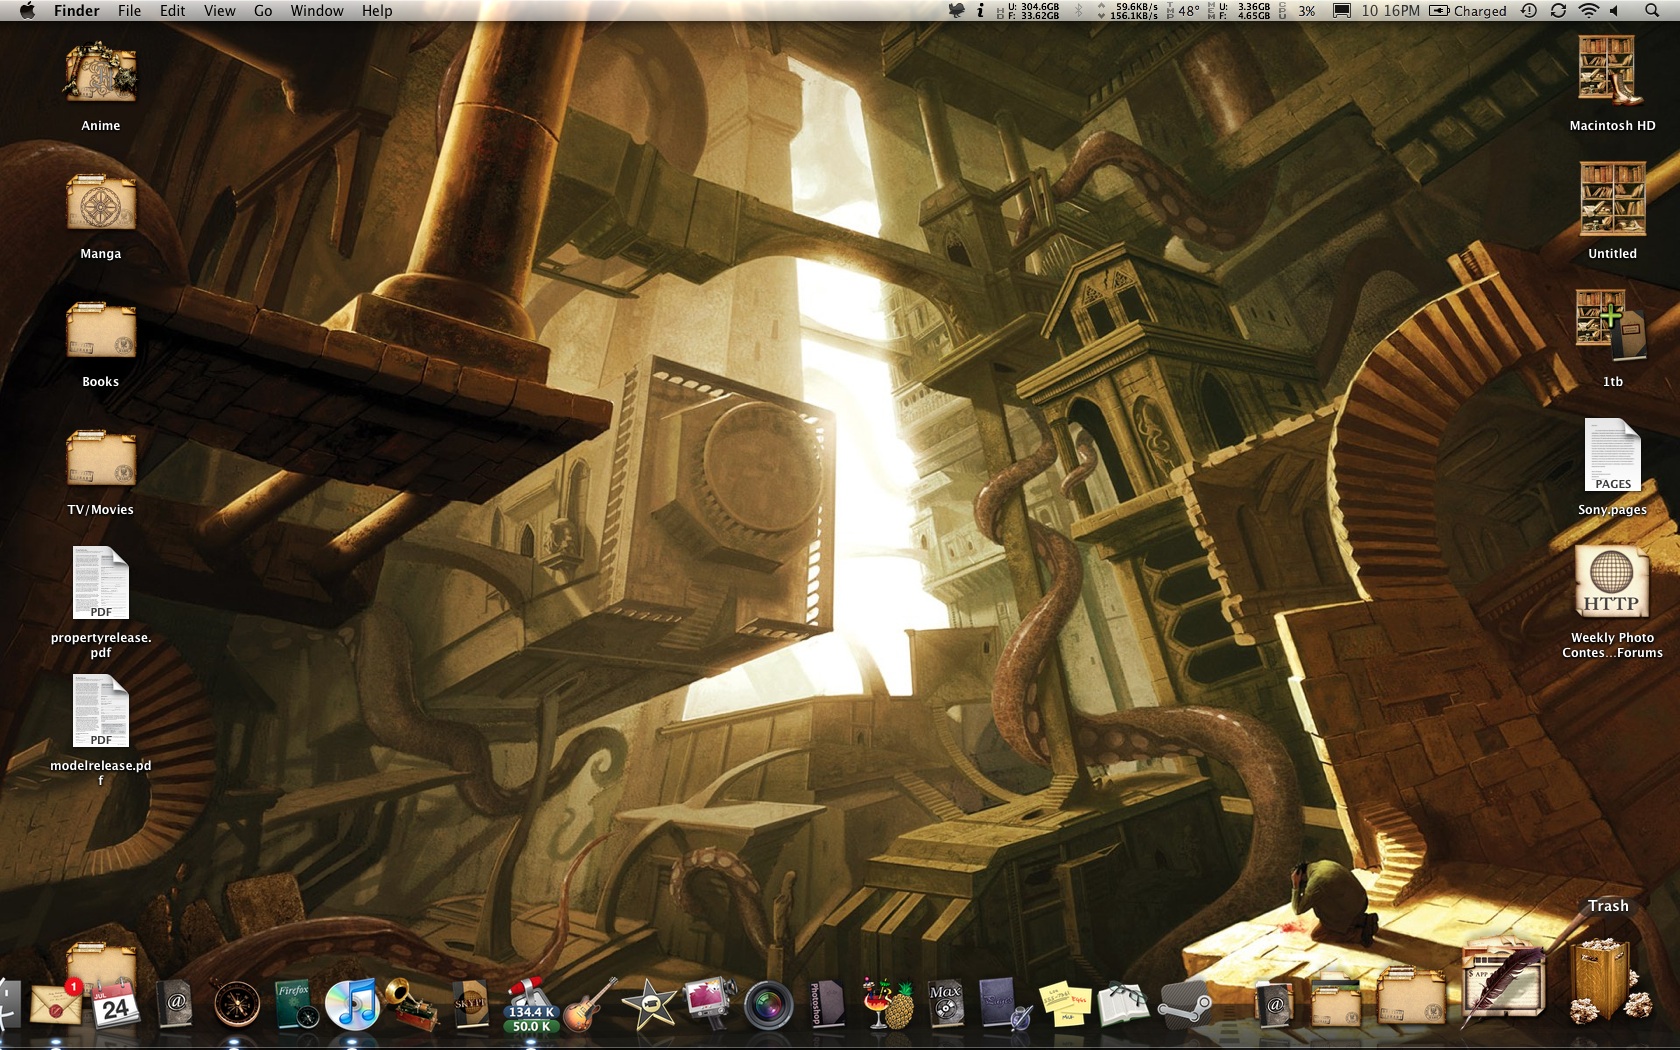The image size is (1680, 1050).
Task: Click the HD usage 304.6GB readout
Action: click(1028, 11)
